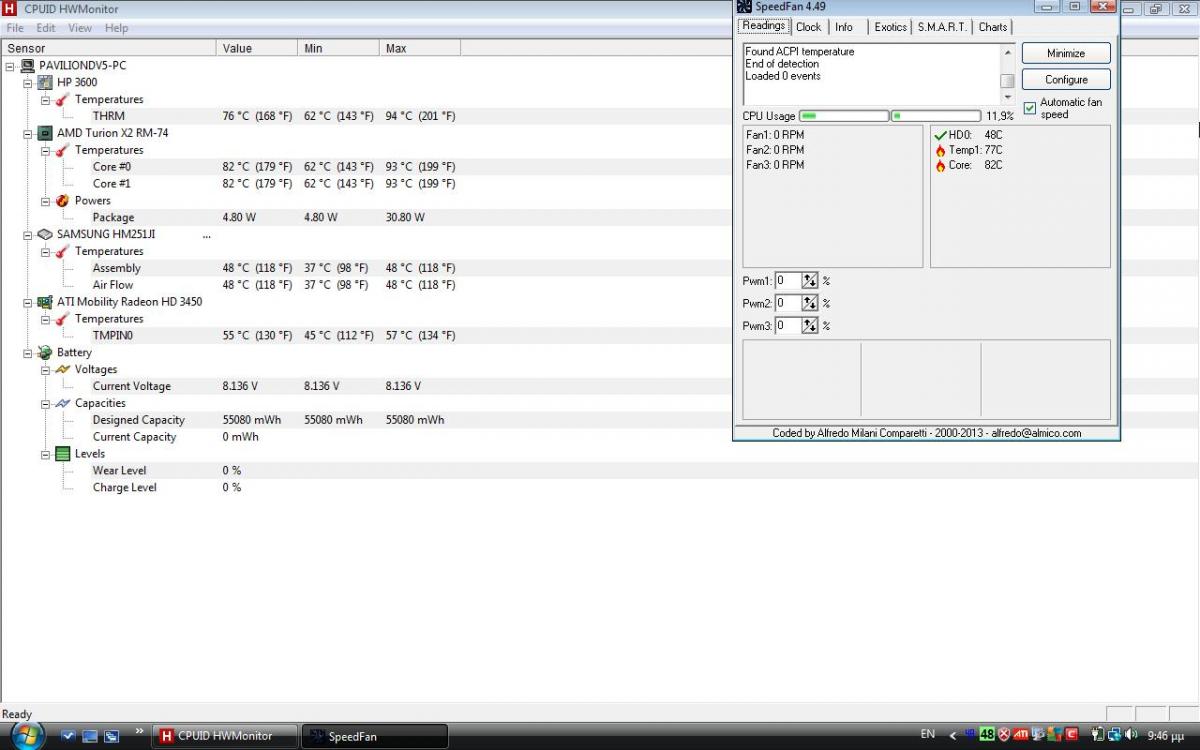
Task: Click the SAMSUNG HM251JI hard drive icon
Action: click(46, 234)
